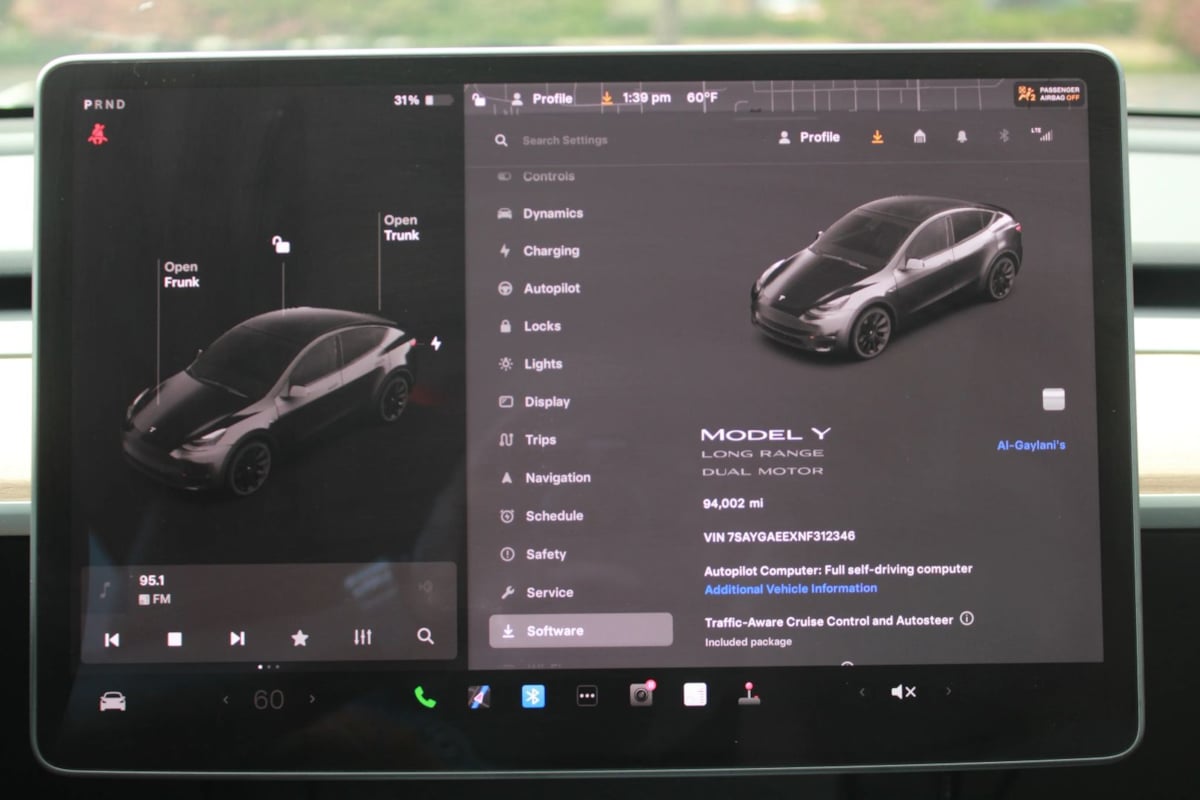Tap the HomeLink garage icon
1200x800 pixels.
click(x=919, y=137)
